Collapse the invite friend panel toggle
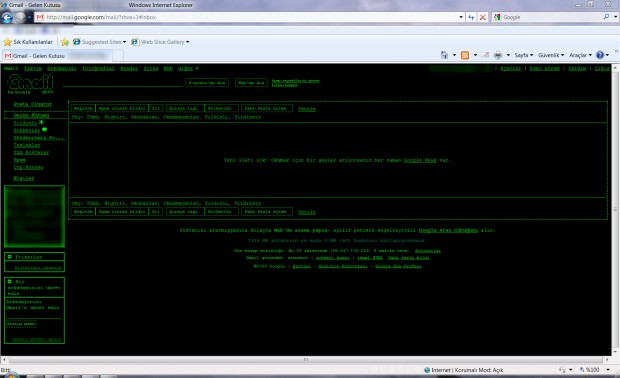The image size is (620, 378). (x=9, y=282)
